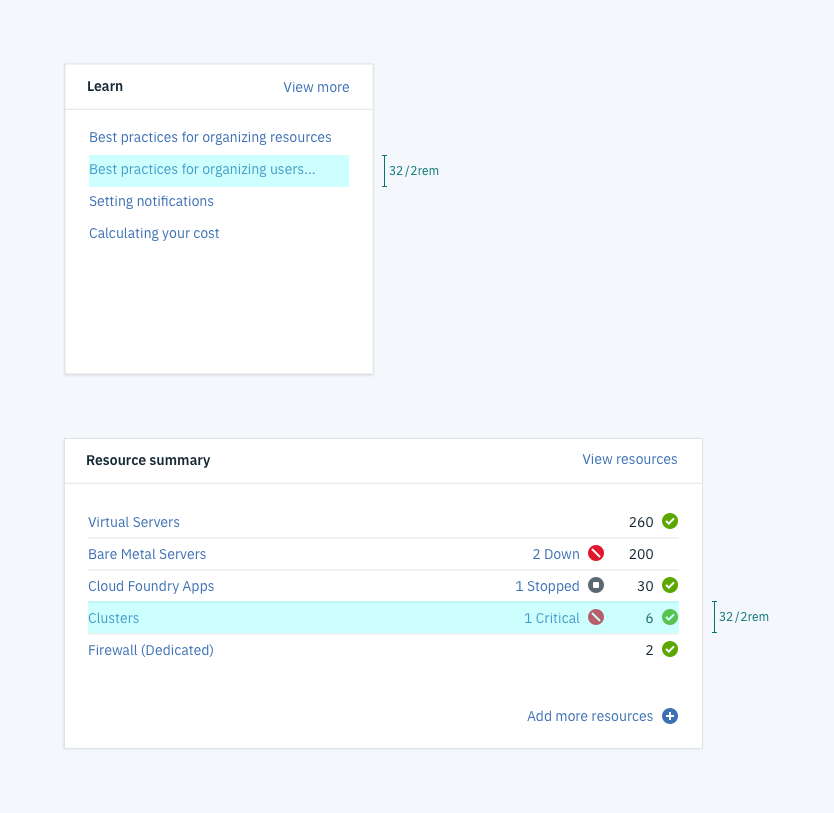The height and width of the screenshot is (813, 834).
Task: Open the Virtual Servers resource link
Action: [134, 522]
